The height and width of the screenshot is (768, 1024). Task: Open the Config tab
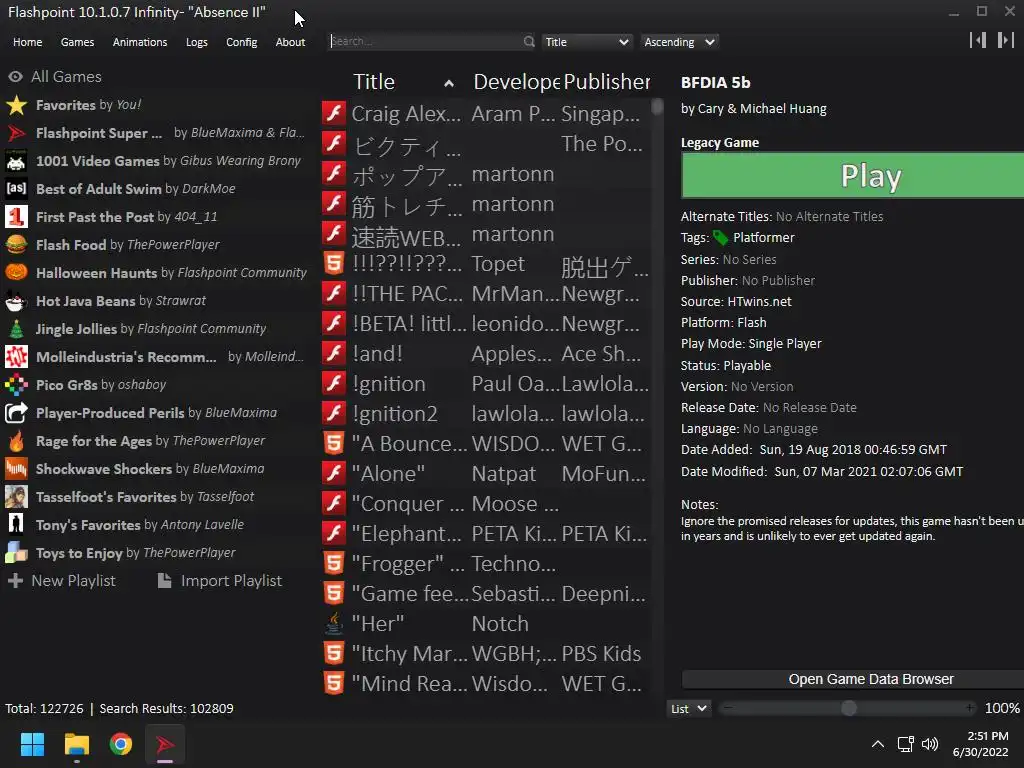[242, 42]
